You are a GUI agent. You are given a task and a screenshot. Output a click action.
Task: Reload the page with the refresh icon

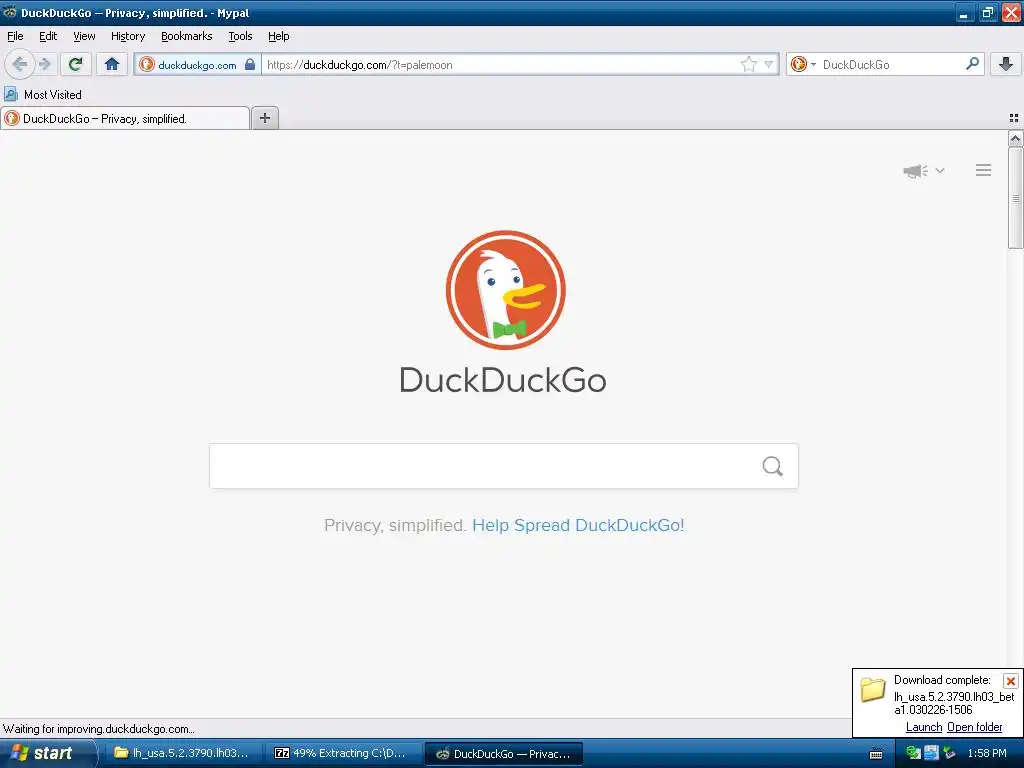pyautogui.click(x=76, y=64)
